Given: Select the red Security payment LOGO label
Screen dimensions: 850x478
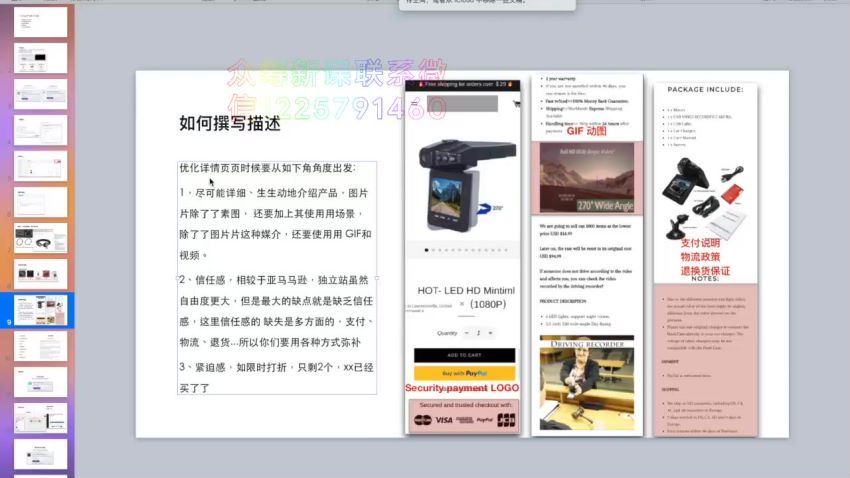Looking at the screenshot, I should click(x=462, y=388).
